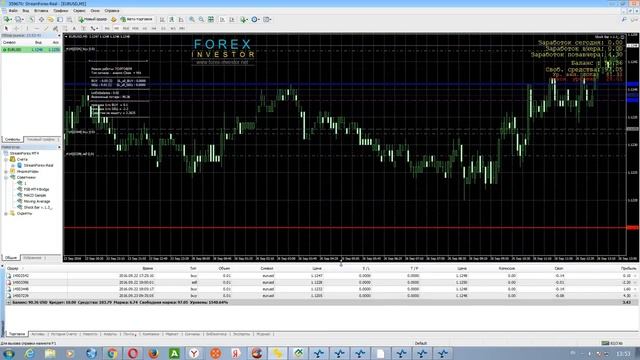Toggle the Auto Scroll chart icon
The width and height of the screenshot is (640, 360).
point(222,19)
